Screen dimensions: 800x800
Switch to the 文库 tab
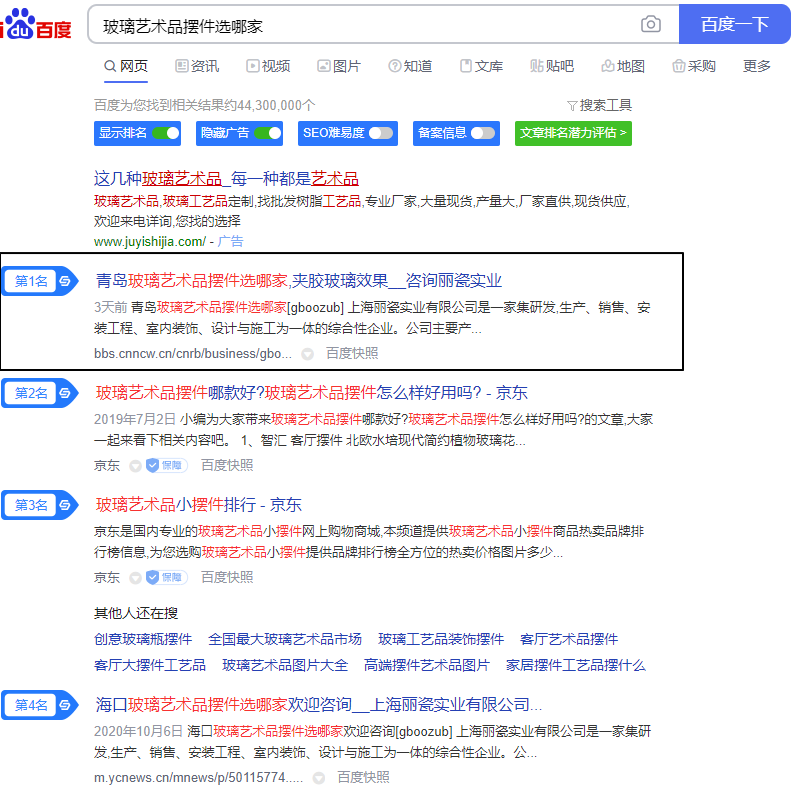click(x=481, y=66)
